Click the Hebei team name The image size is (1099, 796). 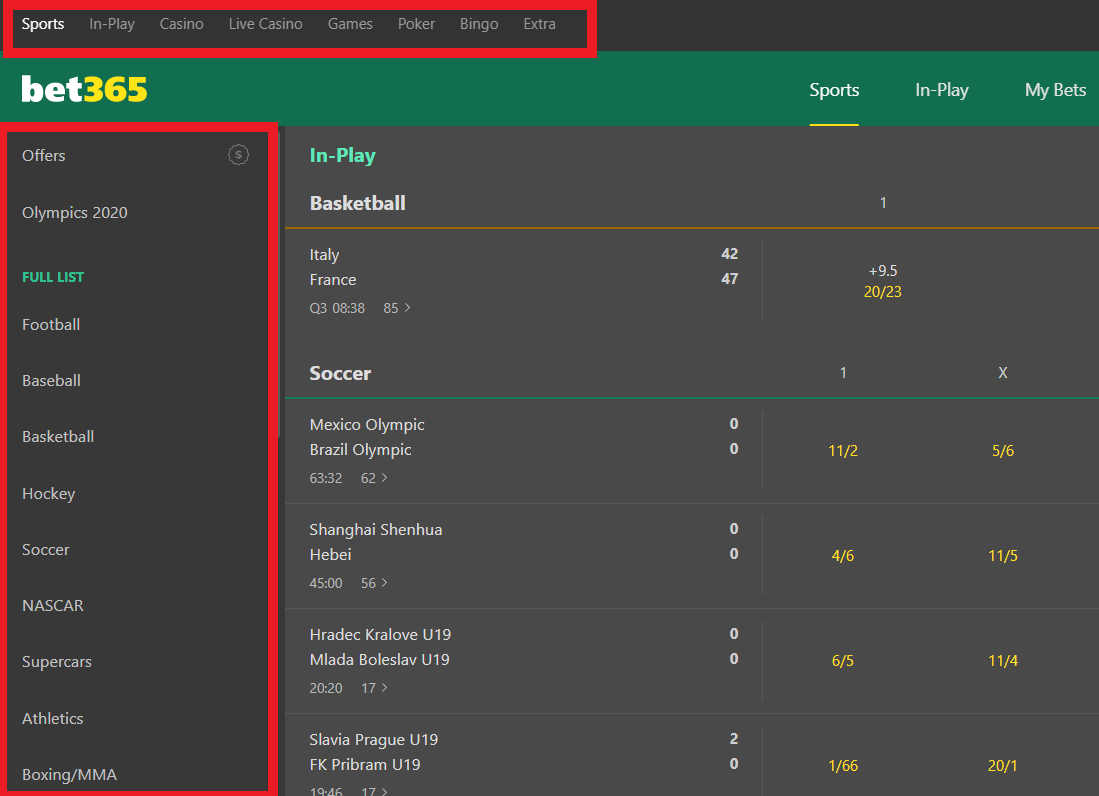[x=330, y=554]
